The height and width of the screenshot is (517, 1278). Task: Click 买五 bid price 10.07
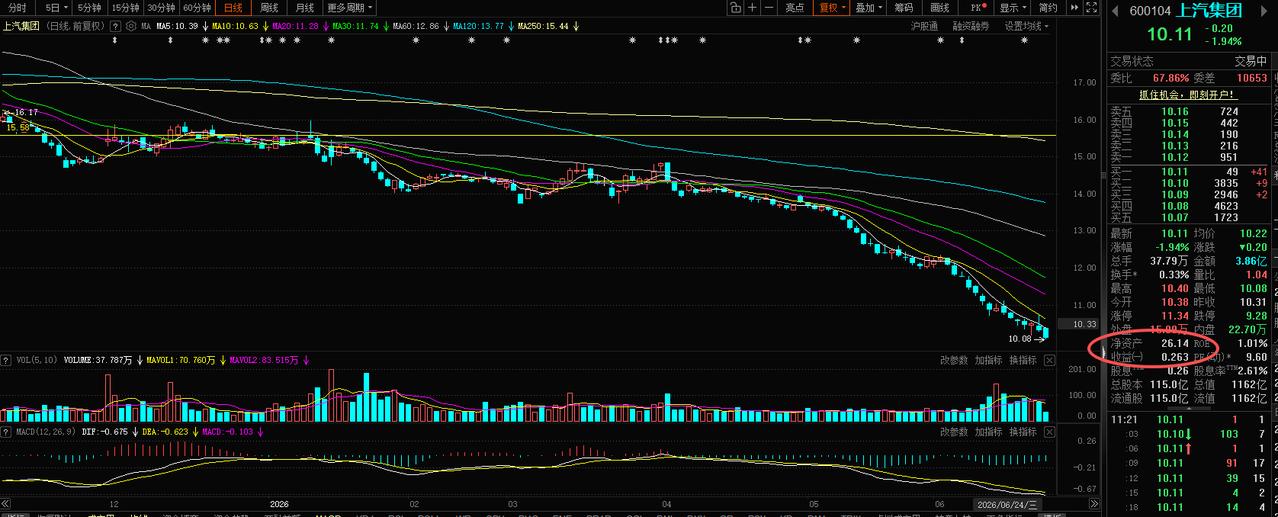[1174, 217]
